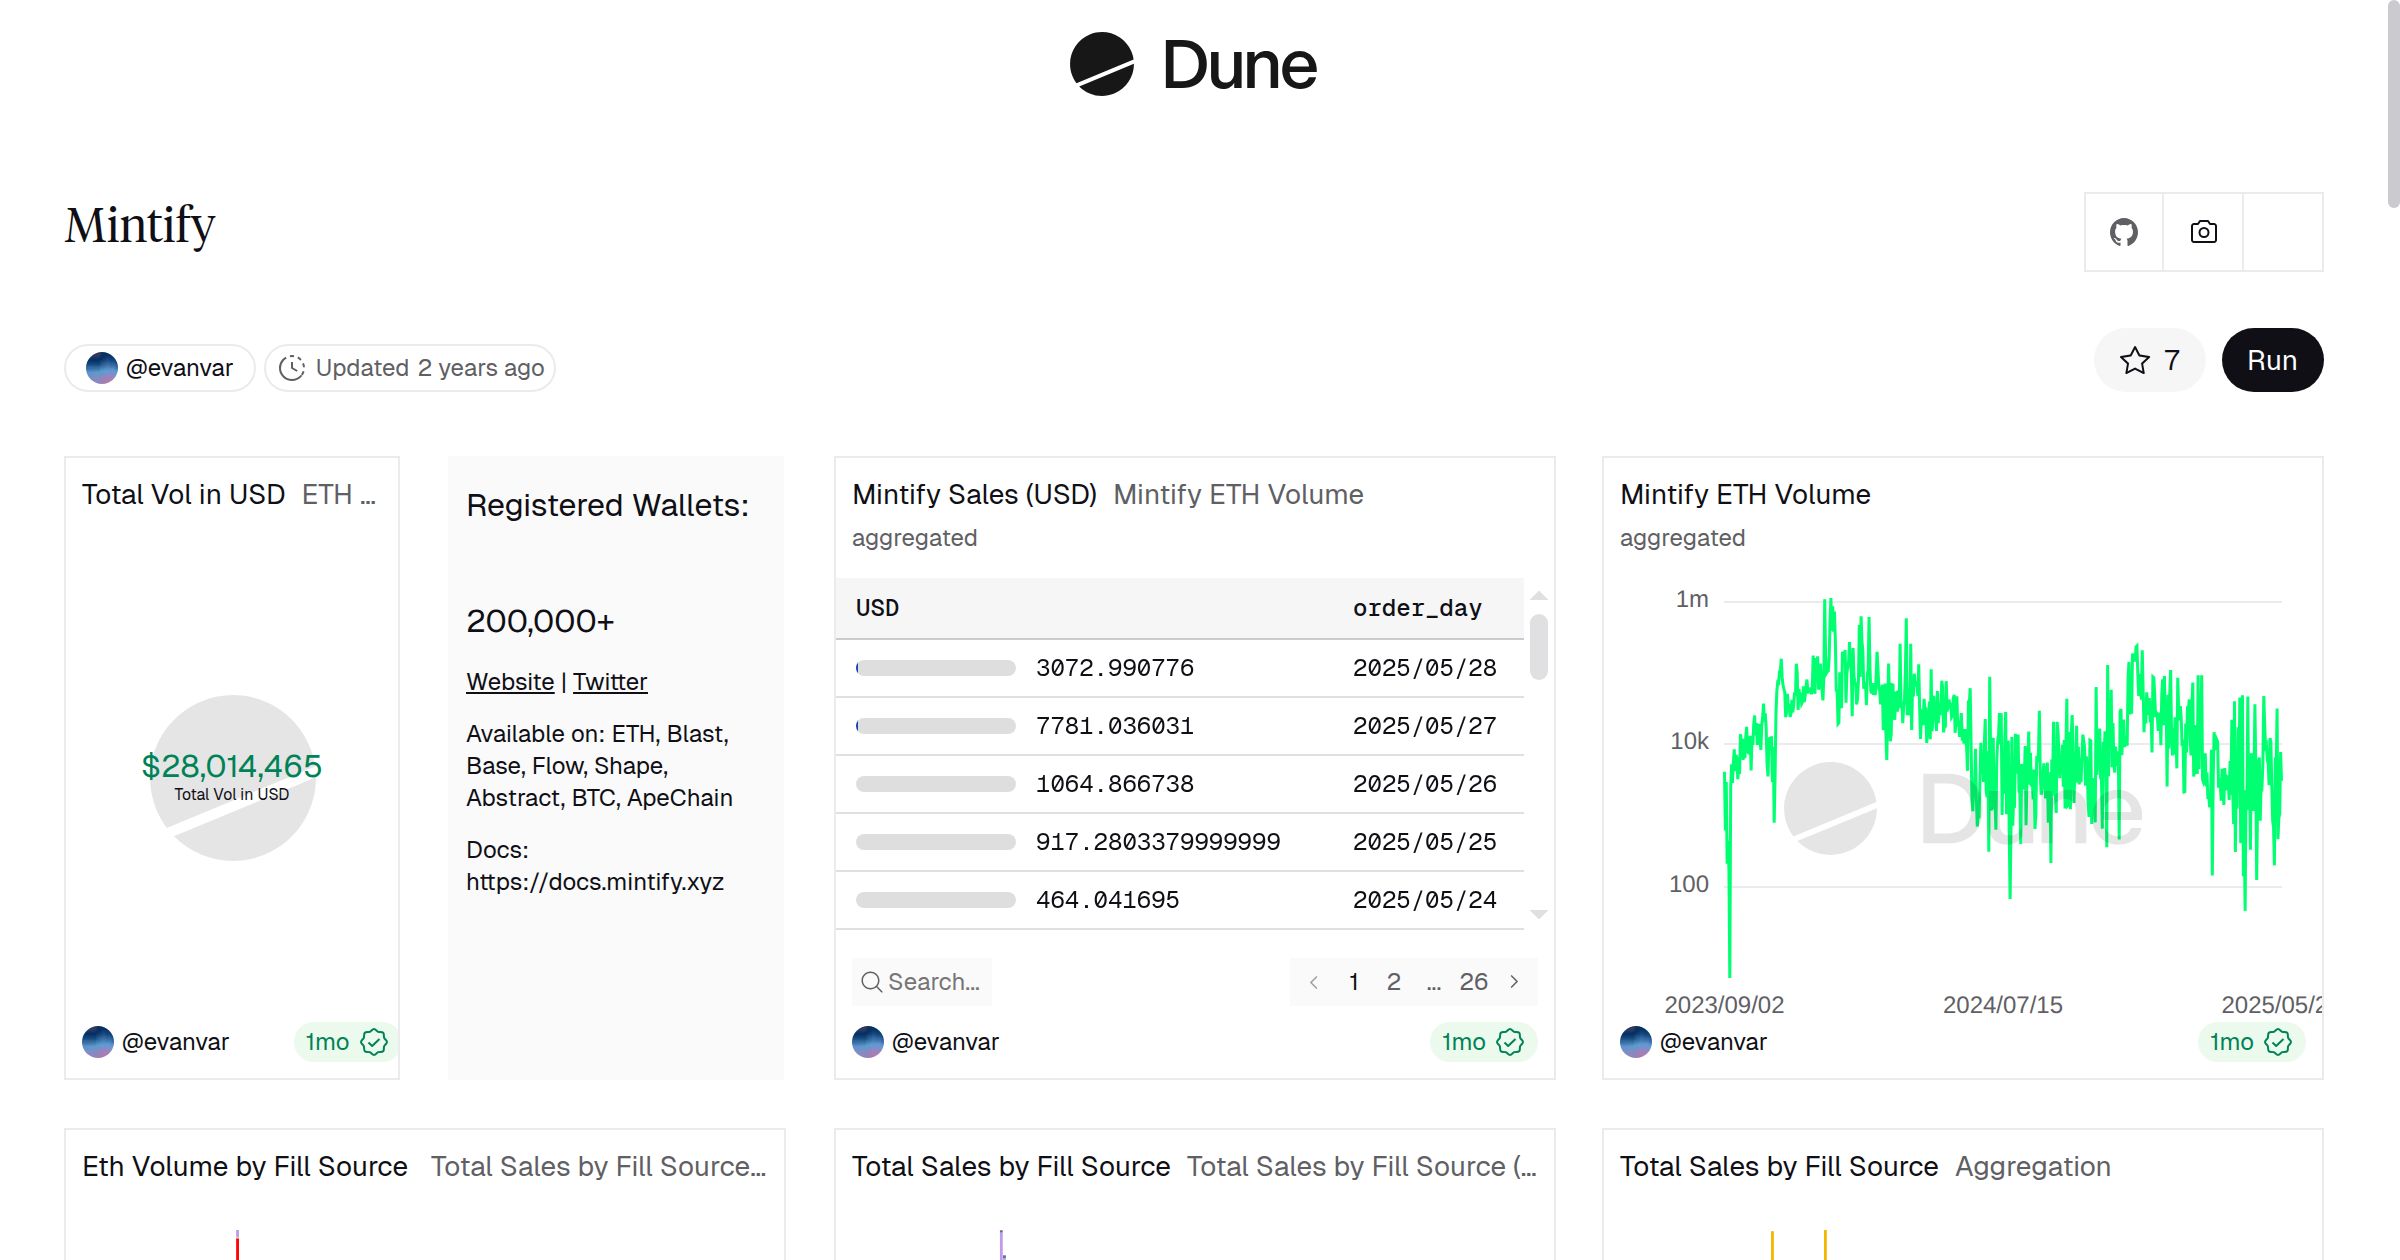Switch to Total Sales by Fill Source Aggregation tab
Viewport: 2400px width, 1260px height.
[2032, 1166]
